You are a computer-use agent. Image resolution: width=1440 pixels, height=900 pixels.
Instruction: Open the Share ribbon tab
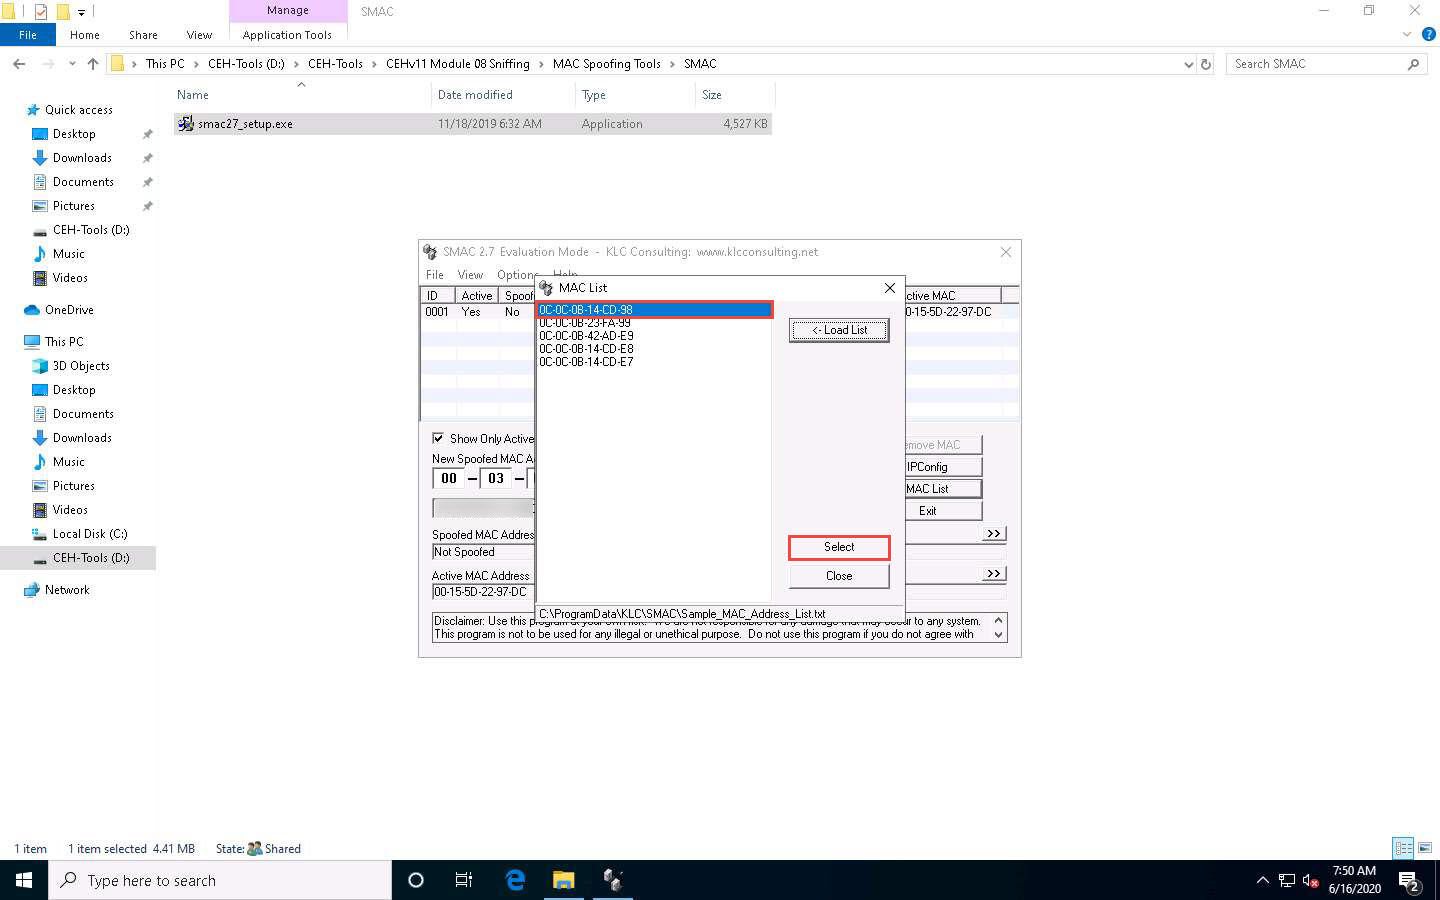pos(143,35)
